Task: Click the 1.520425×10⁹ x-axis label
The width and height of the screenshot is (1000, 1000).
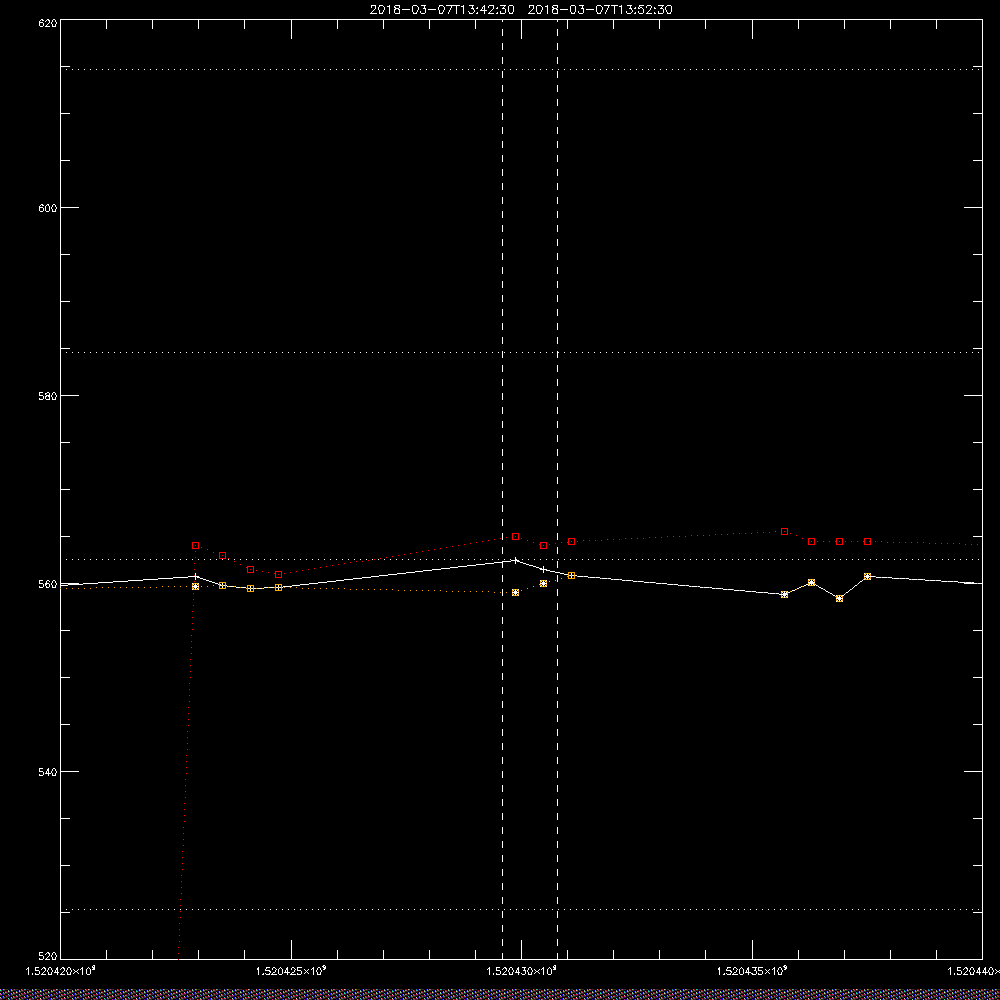Action: (291, 971)
